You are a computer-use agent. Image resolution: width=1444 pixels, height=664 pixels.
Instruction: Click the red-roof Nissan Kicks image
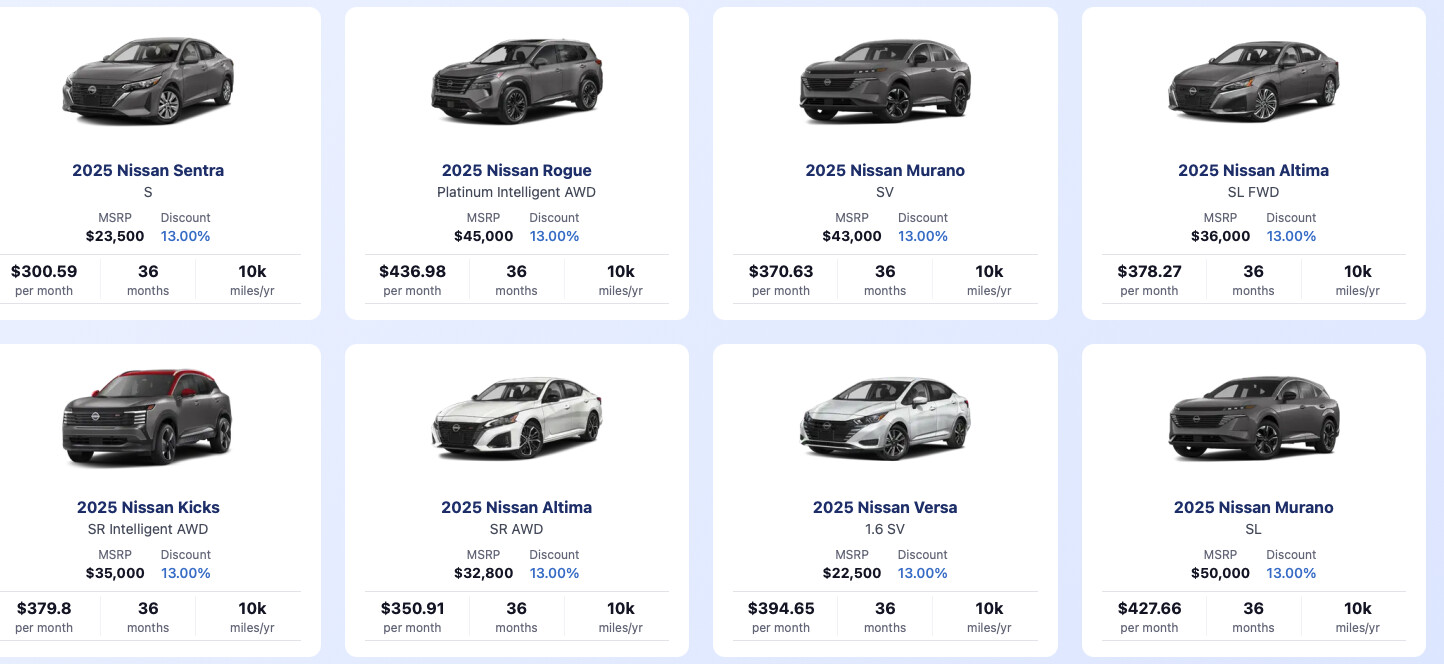148,418
